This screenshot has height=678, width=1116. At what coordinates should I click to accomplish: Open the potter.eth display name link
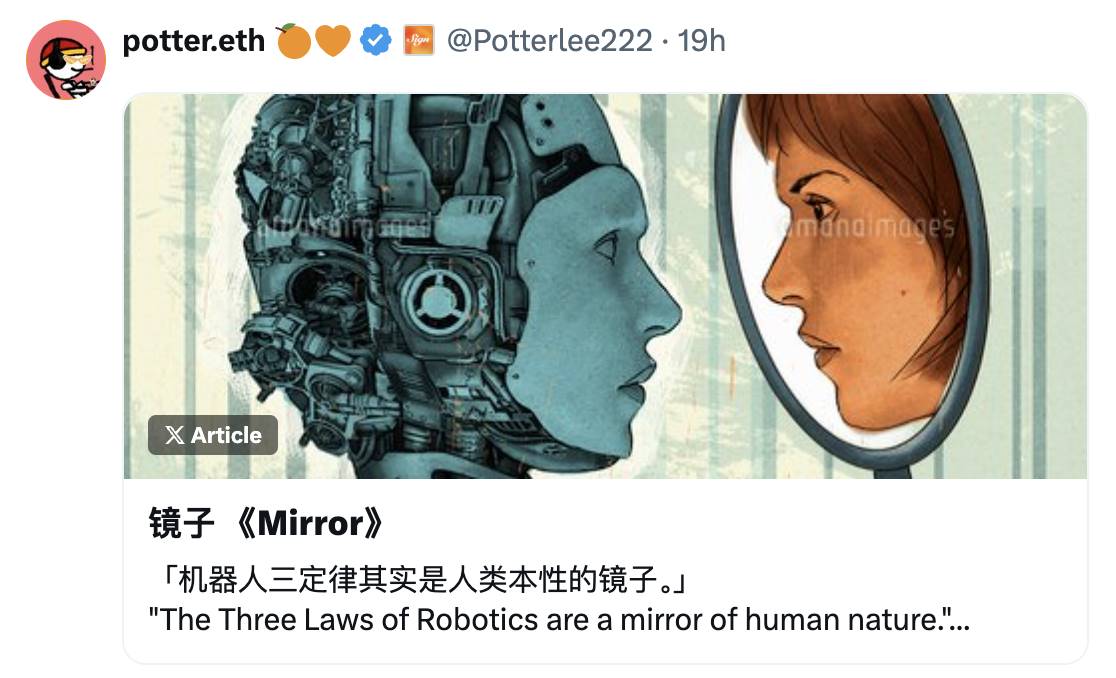(x=194, y=41)
